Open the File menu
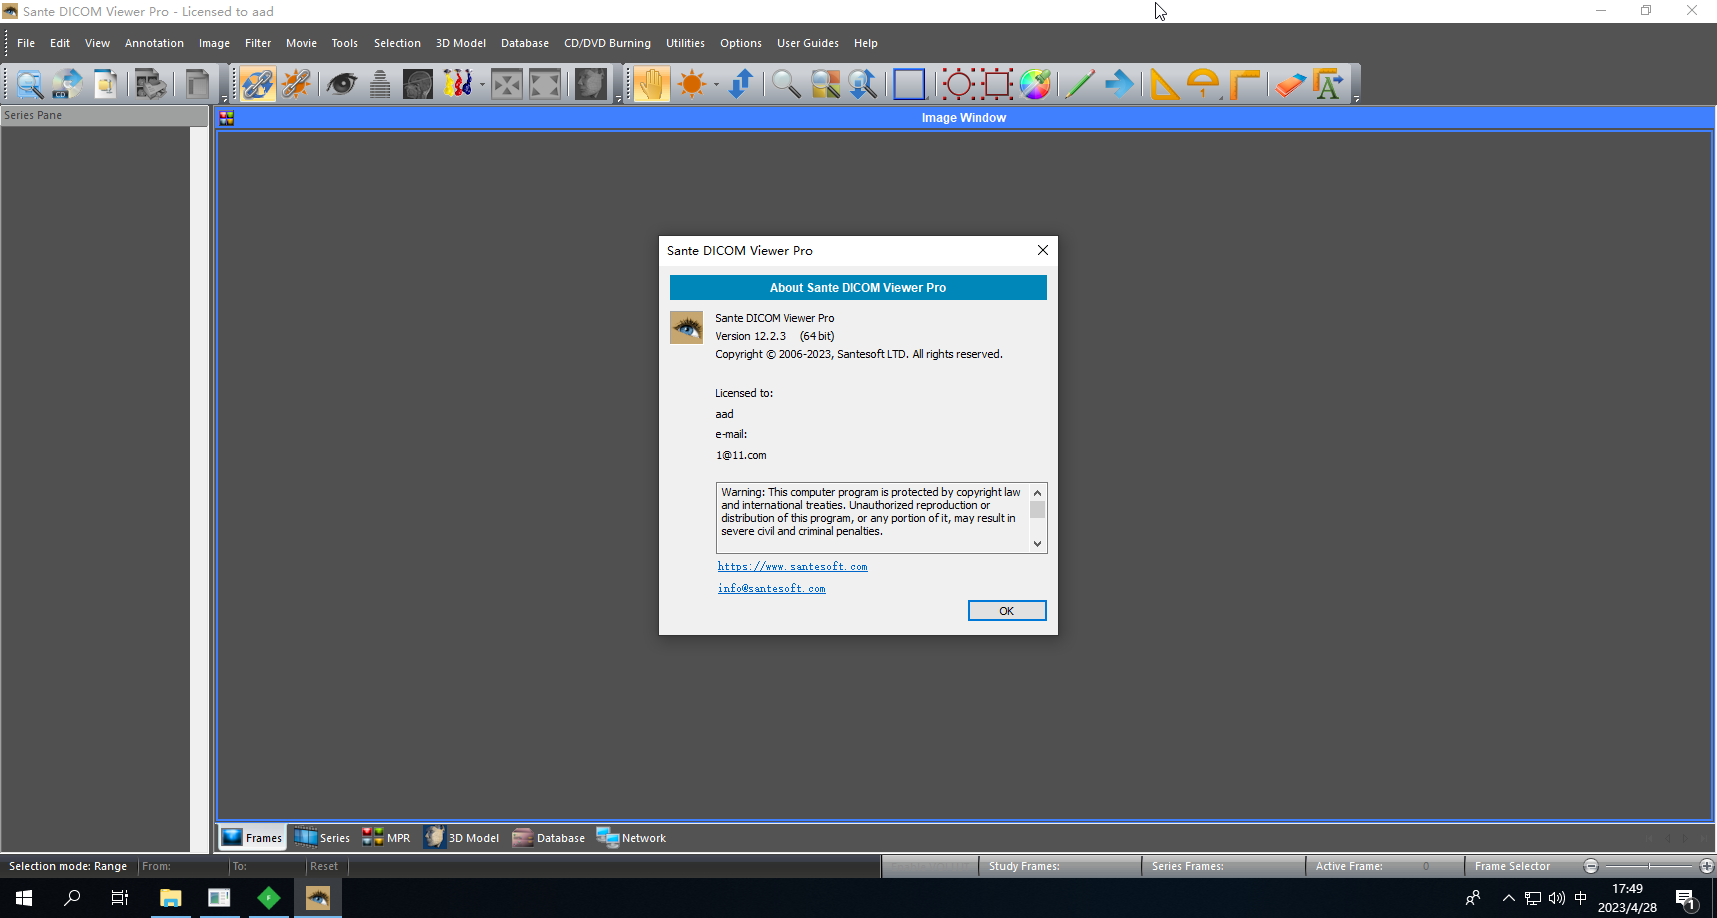 (x=26, y=43)
